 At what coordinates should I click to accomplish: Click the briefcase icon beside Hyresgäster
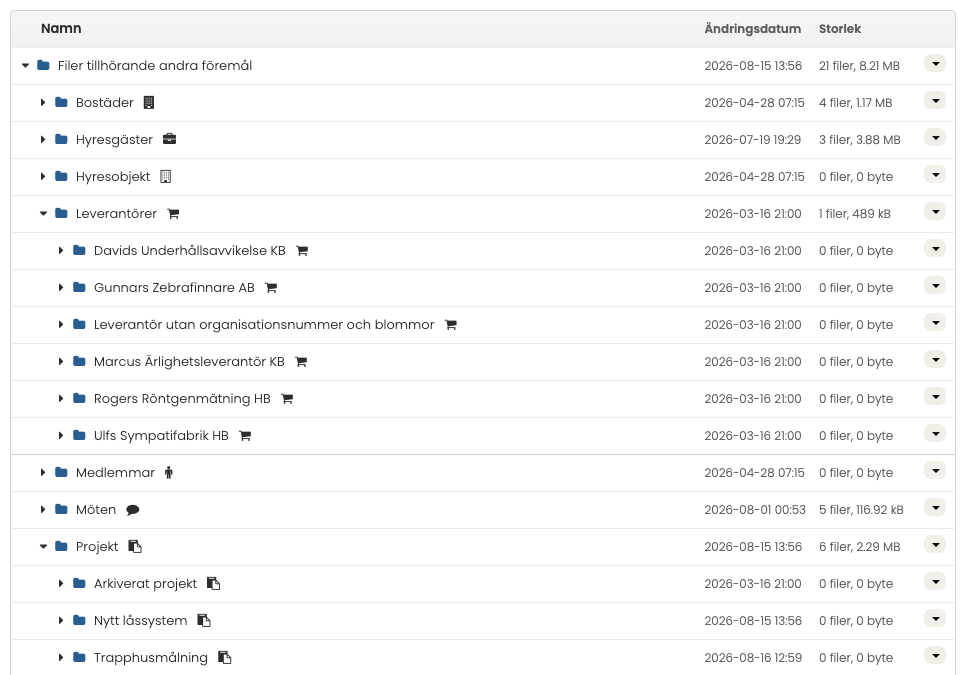tap(170, 139)
